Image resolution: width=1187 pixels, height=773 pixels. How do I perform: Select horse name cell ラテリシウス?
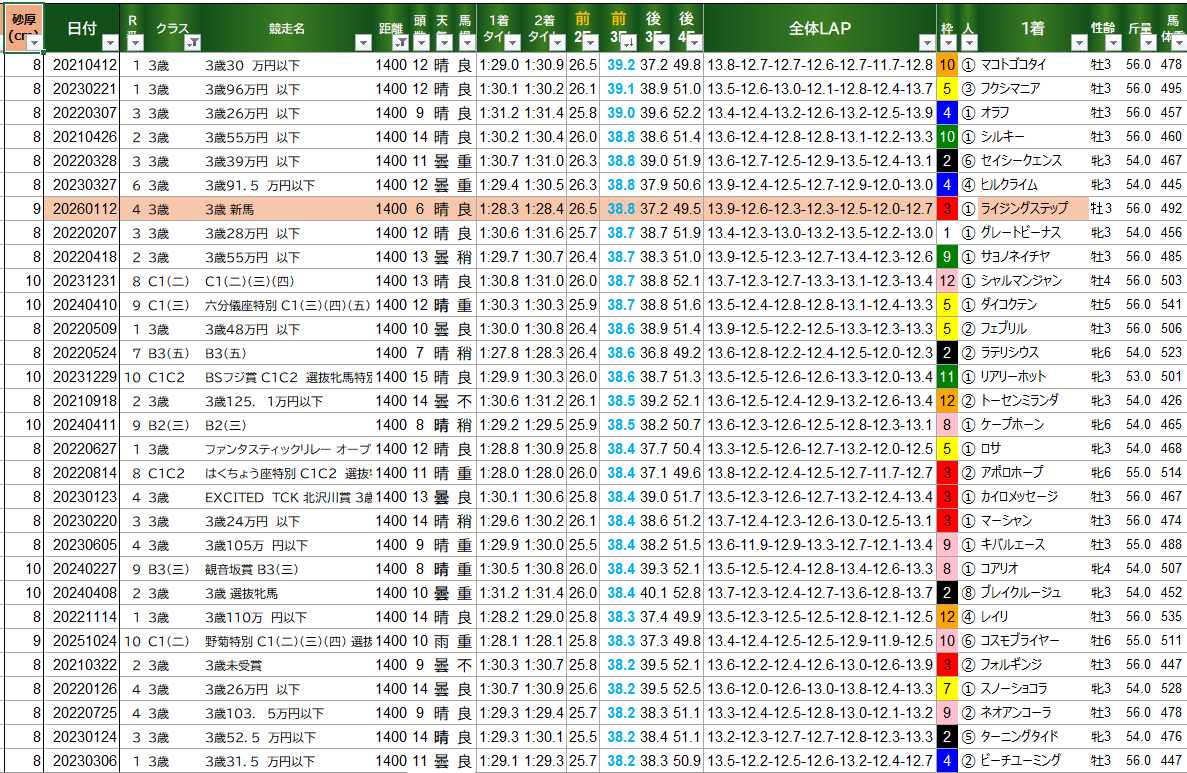pos(1033,353)
